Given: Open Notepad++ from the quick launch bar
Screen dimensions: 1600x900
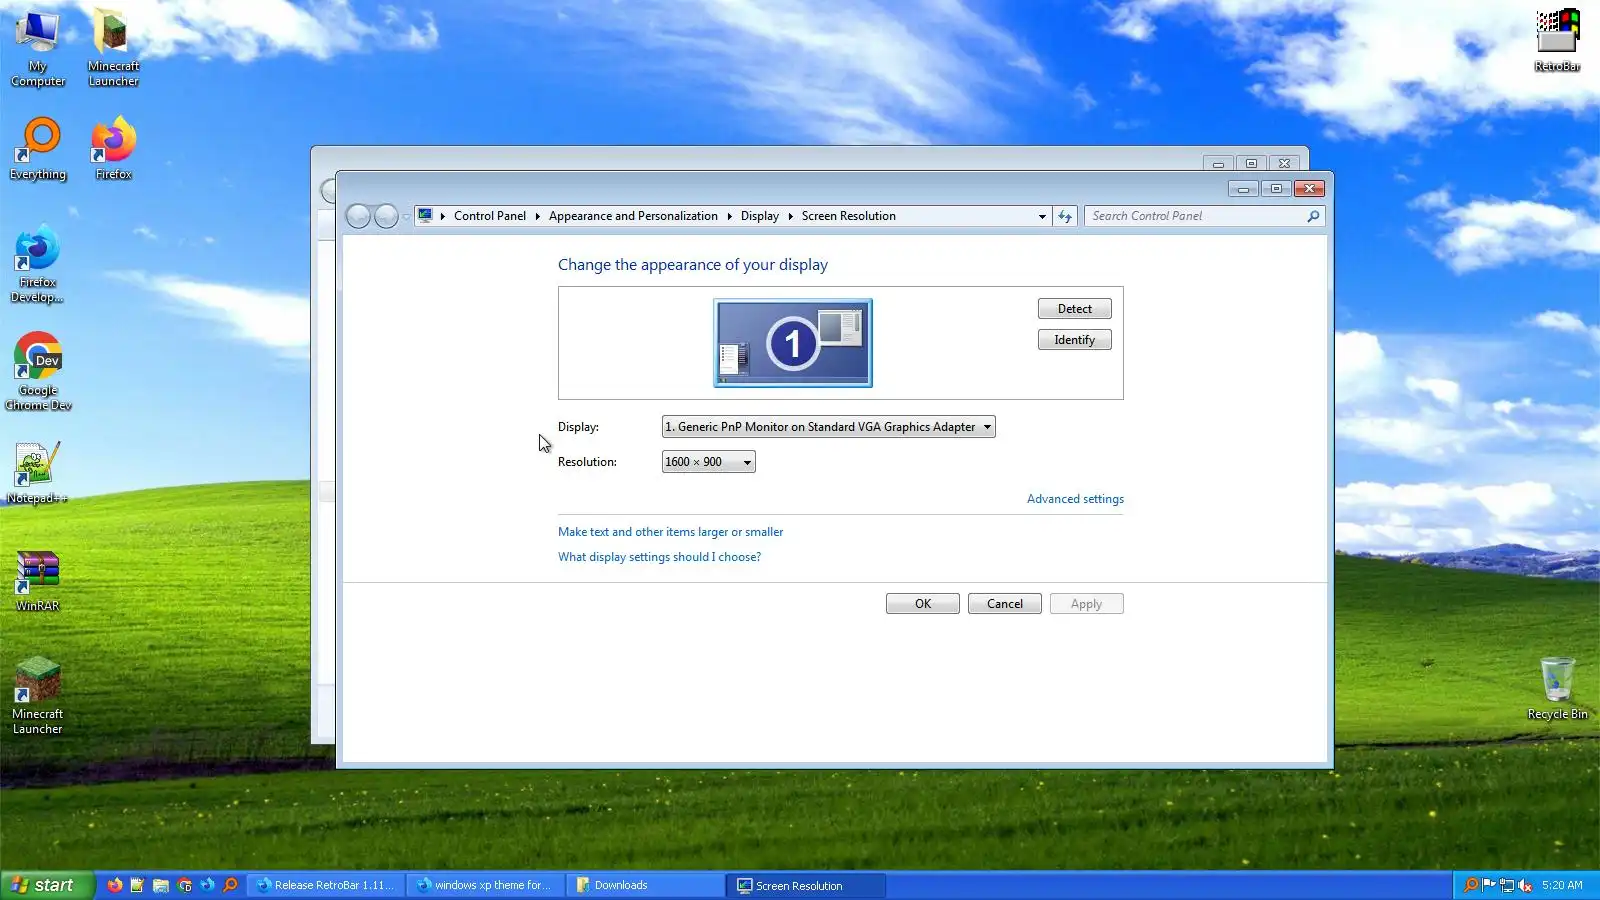Looking at the screenshot, I should click(137, 885).
